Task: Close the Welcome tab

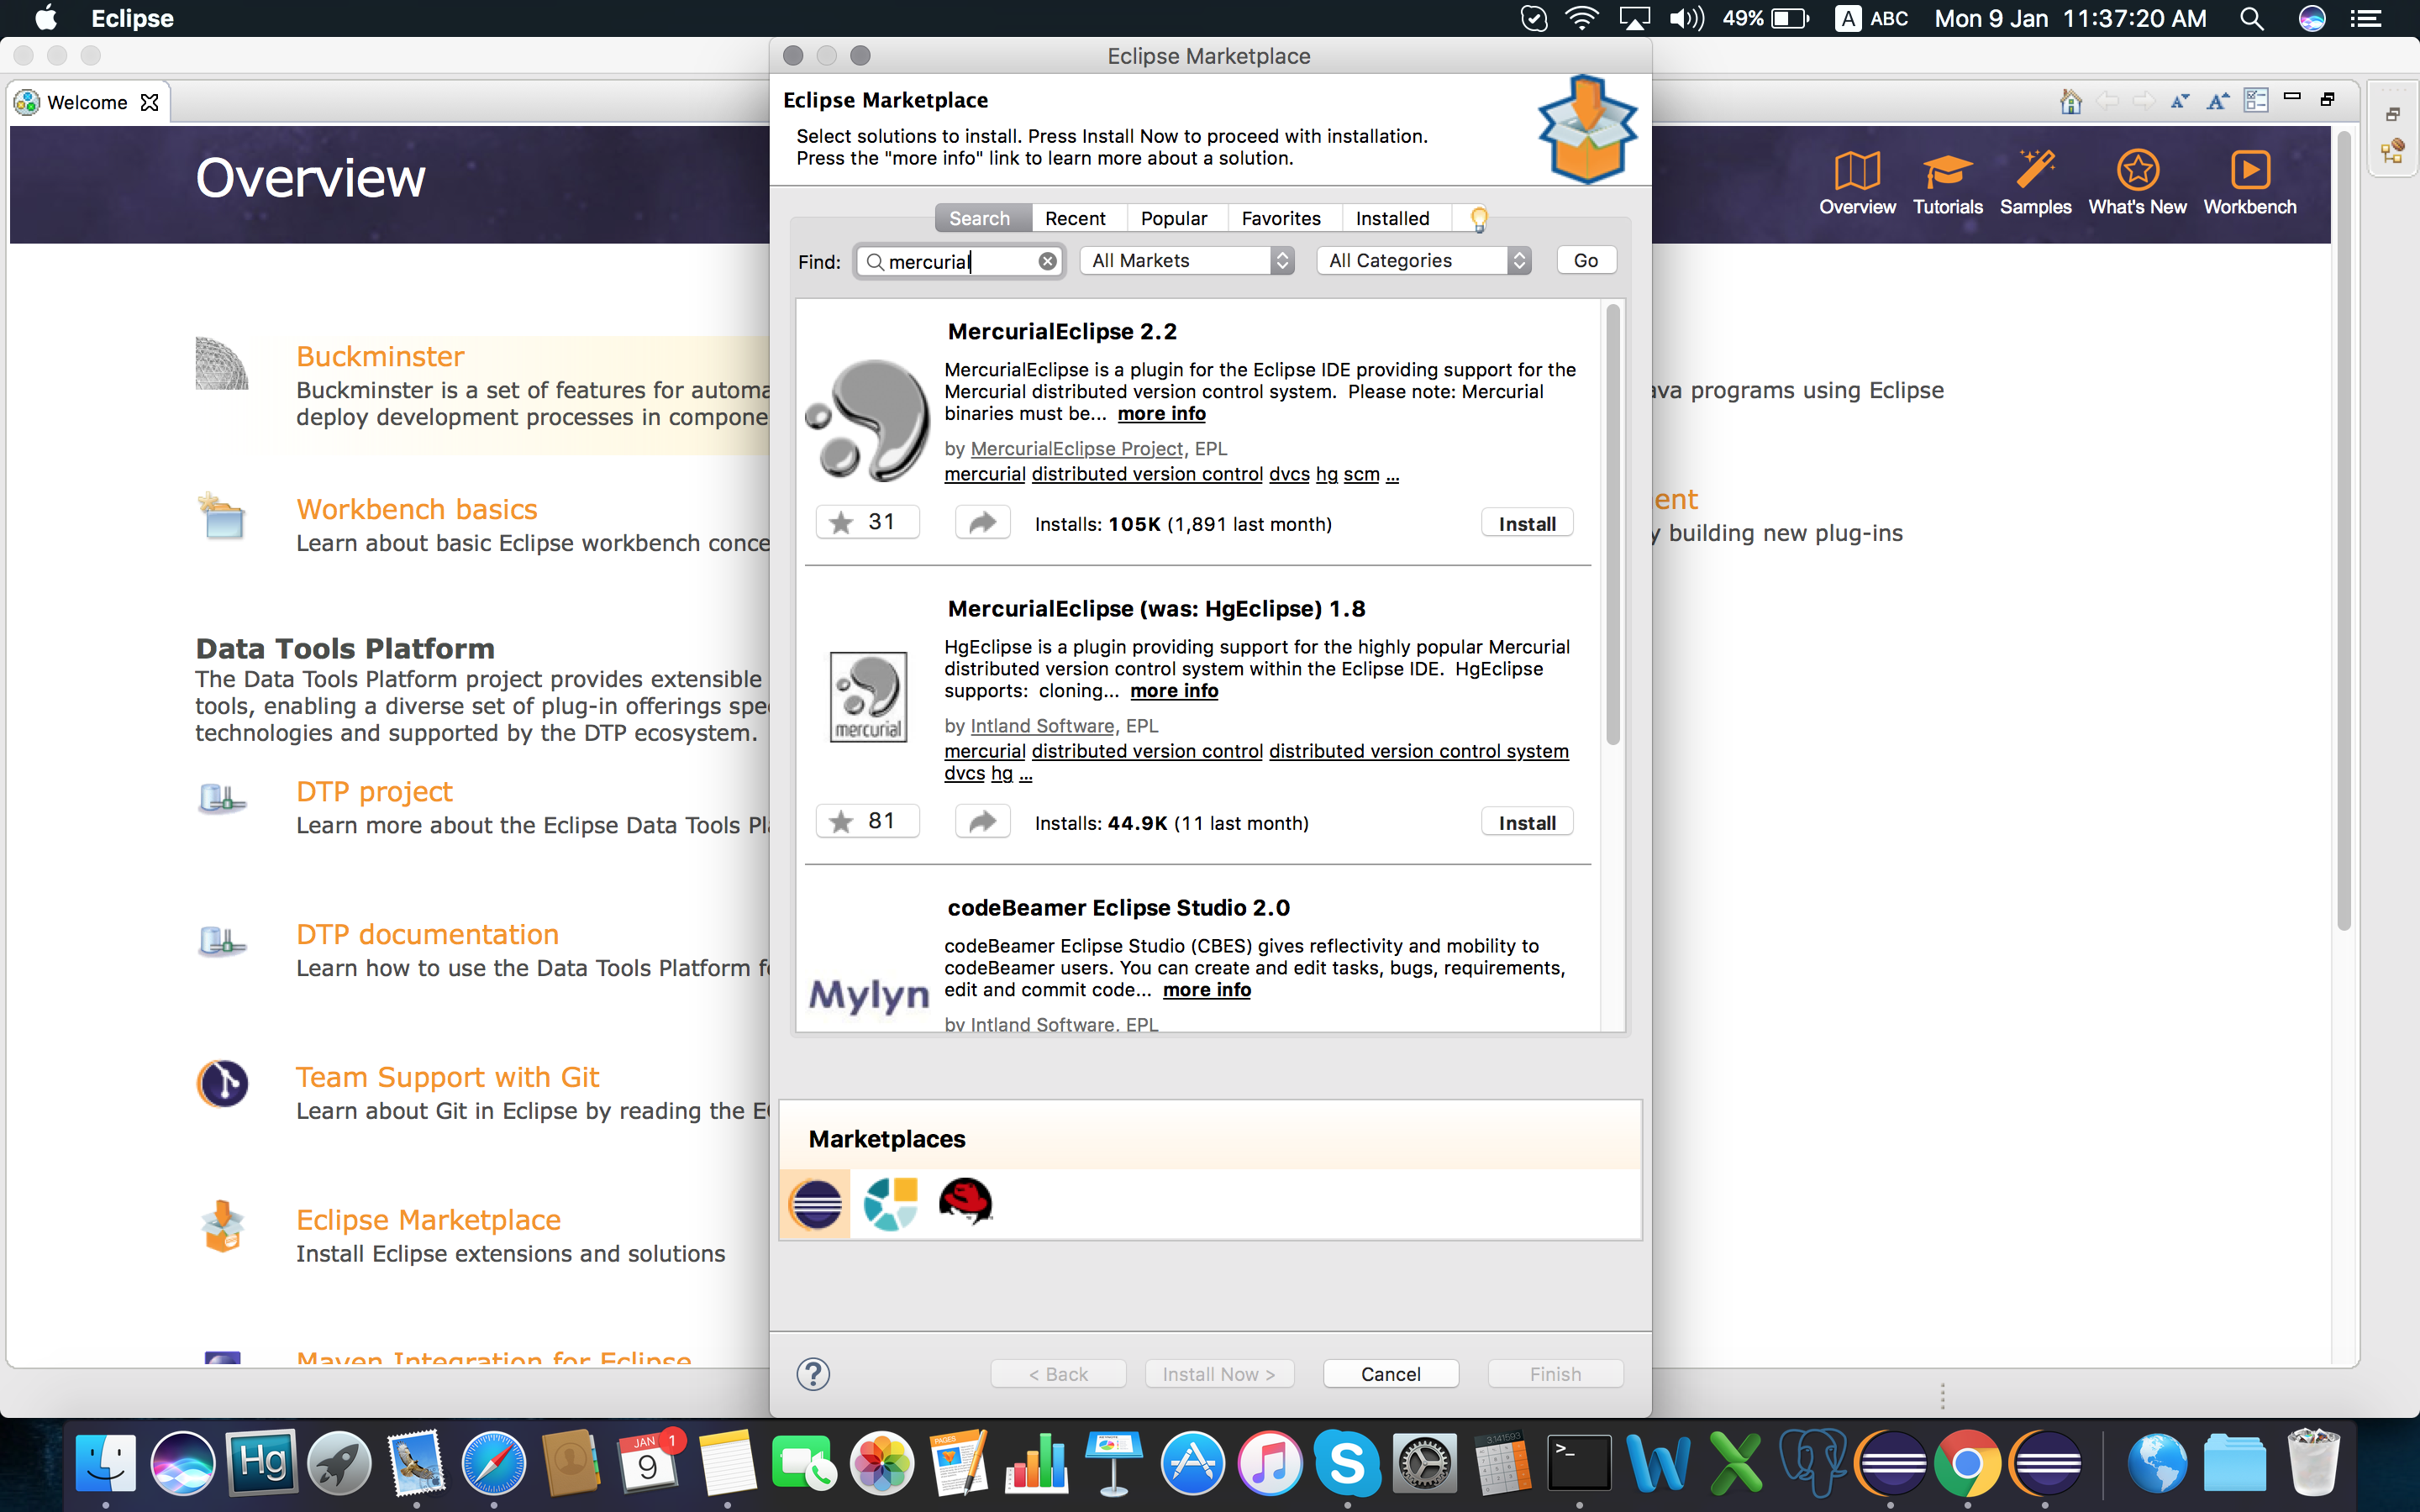Action: (149, 102)
